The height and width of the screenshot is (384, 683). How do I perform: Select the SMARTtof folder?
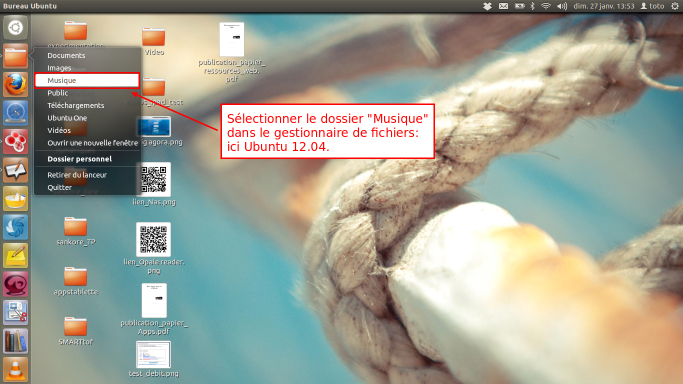coord(76,331)
